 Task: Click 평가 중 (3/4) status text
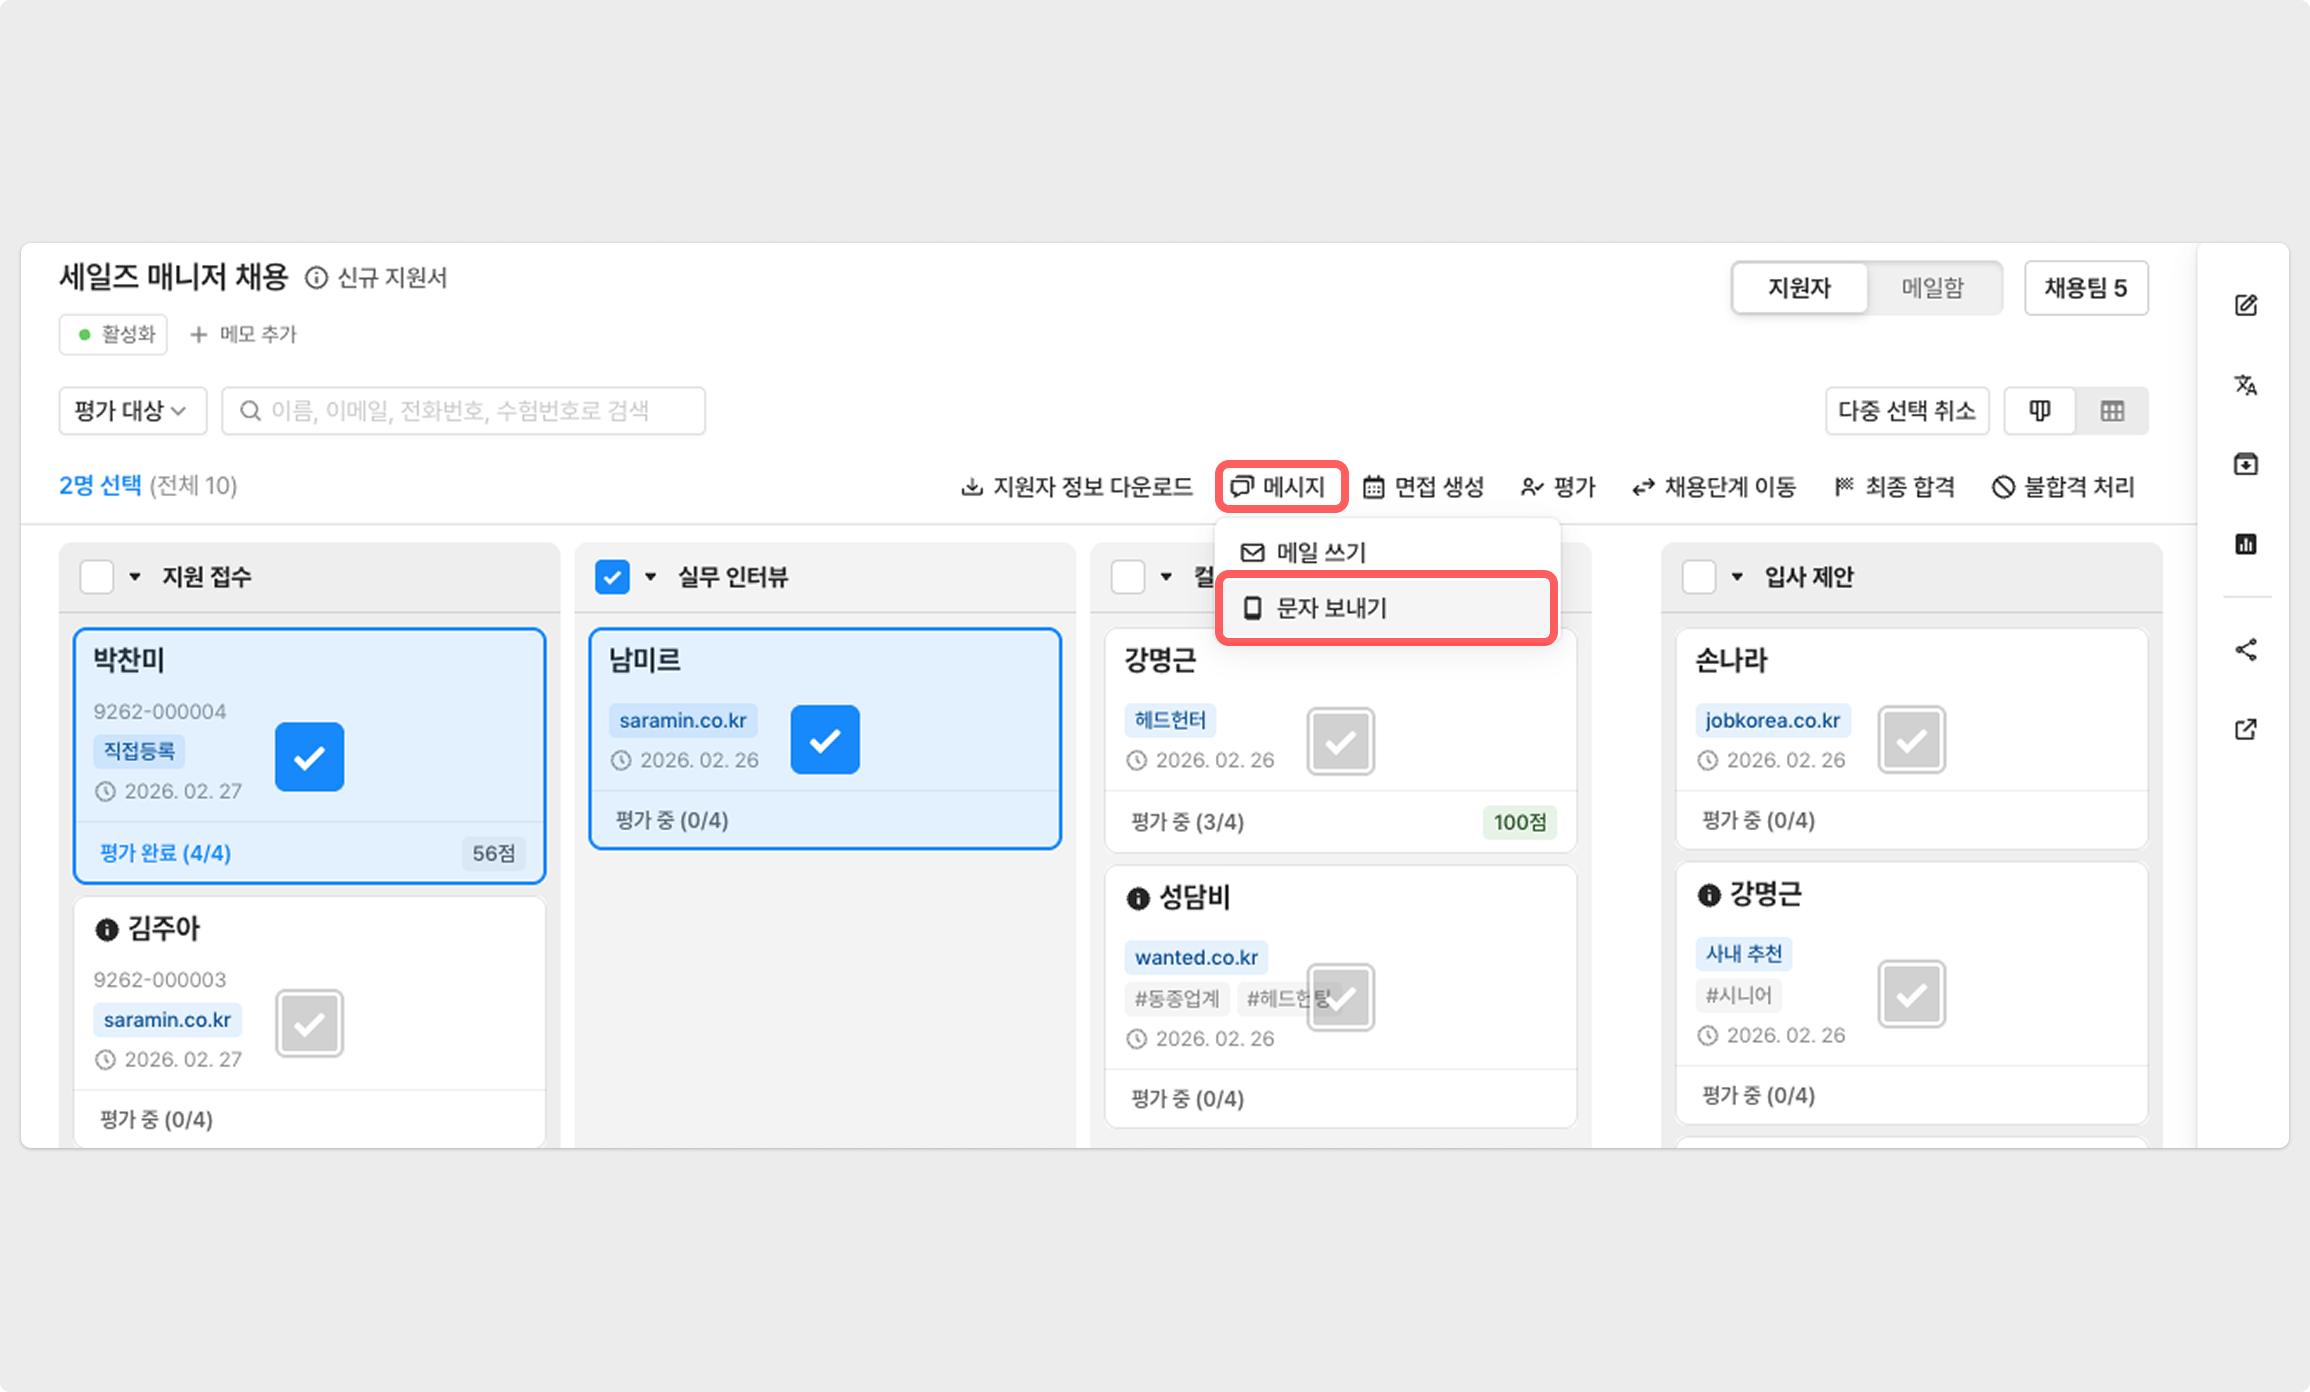(x=1187, y=822)
